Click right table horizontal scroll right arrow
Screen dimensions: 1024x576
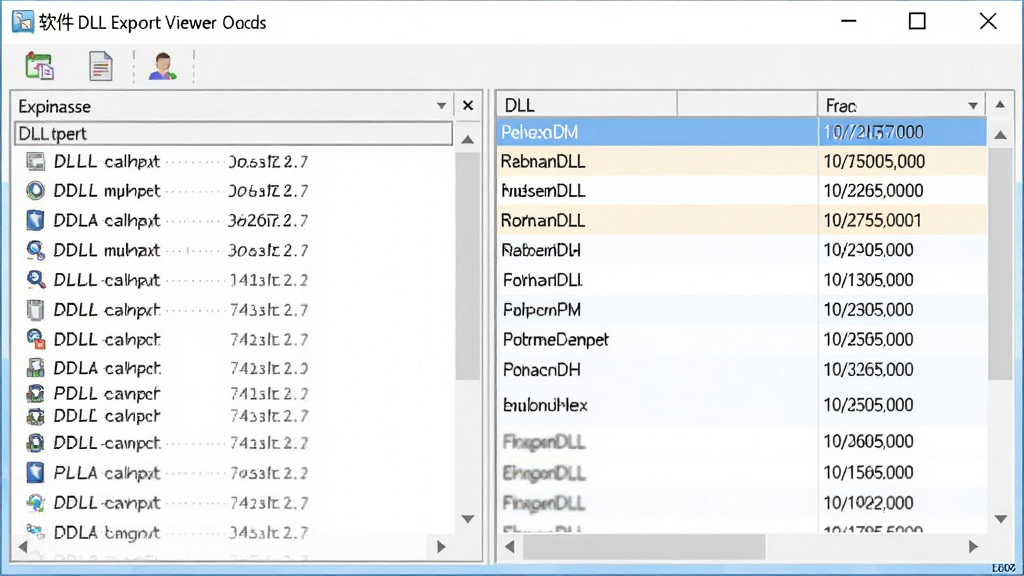[973, 546]
